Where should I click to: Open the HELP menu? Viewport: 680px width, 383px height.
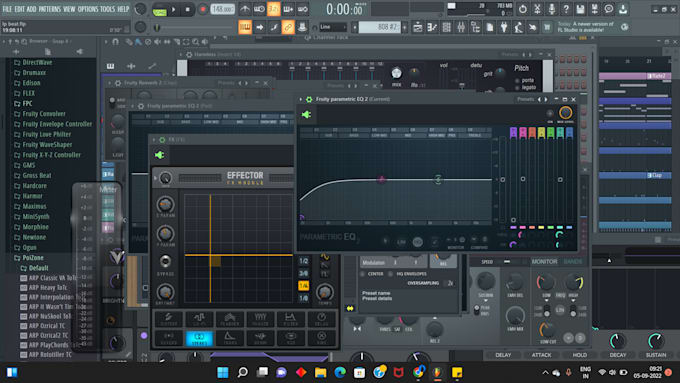click(x=123, y=9)
